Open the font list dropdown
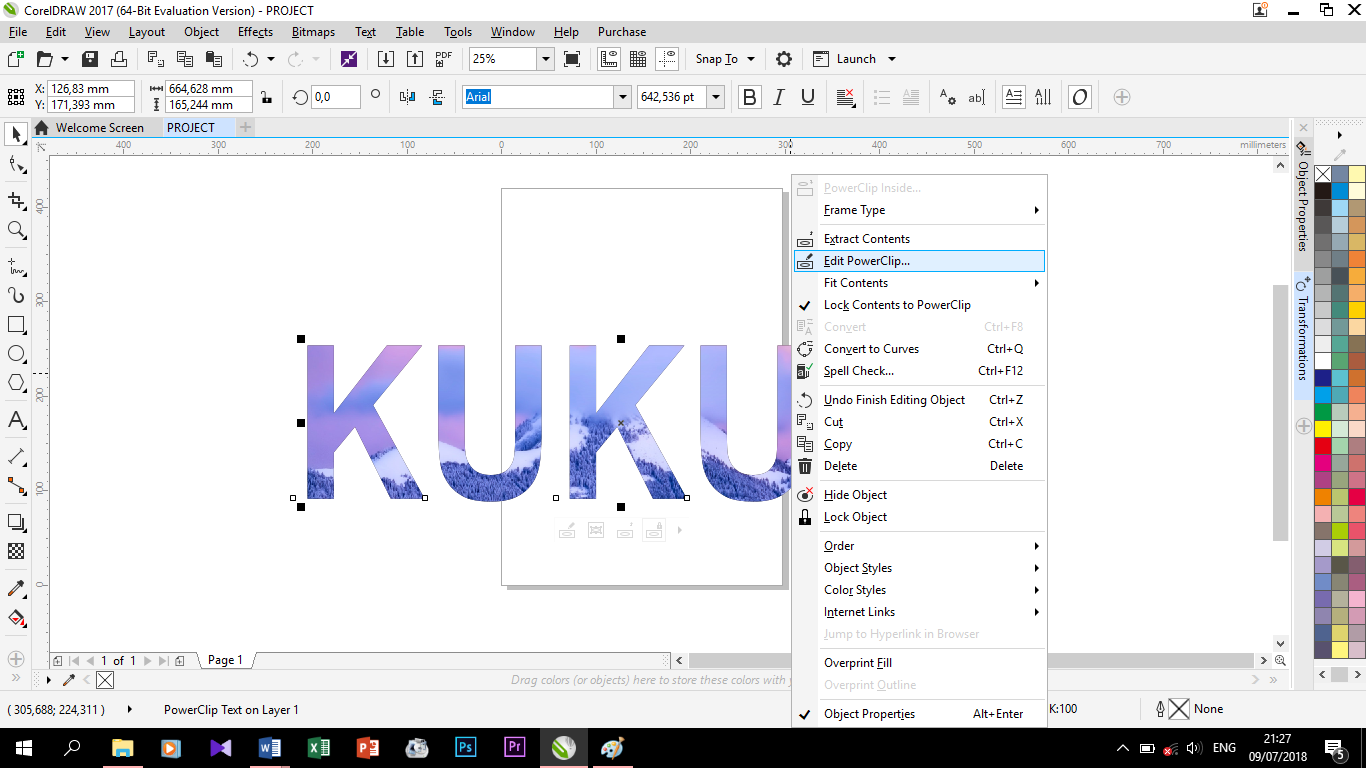The width and height of the screenshot is (1366, 768). click(x=622, y=97)
